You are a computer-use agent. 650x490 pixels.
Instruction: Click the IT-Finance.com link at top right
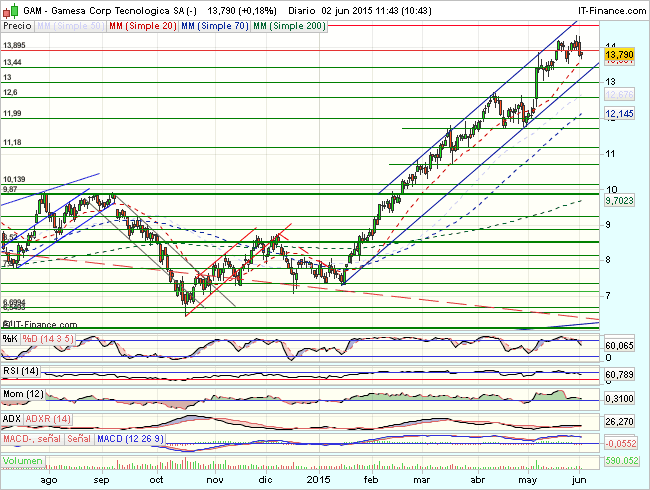(612, 10)
